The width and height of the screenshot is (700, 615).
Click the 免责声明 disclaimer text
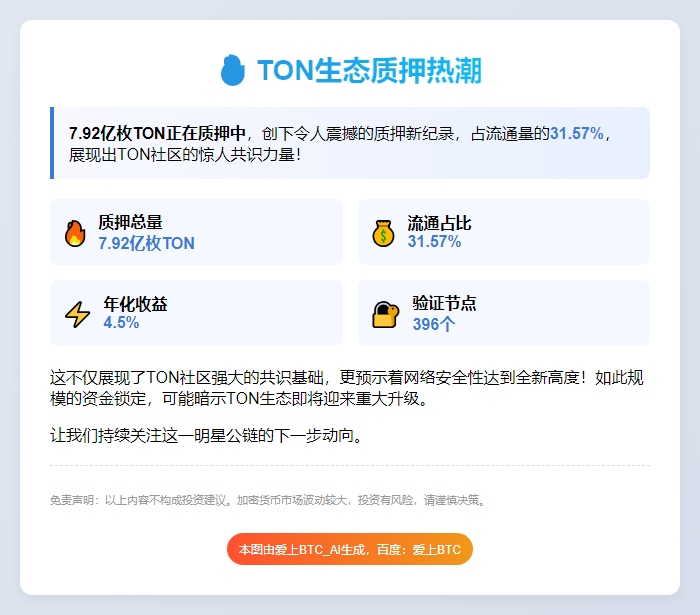[268, 500]
